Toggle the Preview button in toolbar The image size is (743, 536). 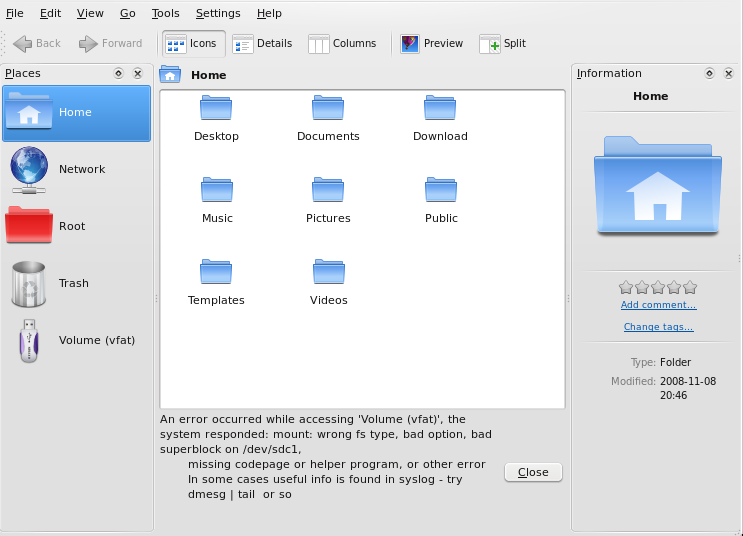[432, 43]
